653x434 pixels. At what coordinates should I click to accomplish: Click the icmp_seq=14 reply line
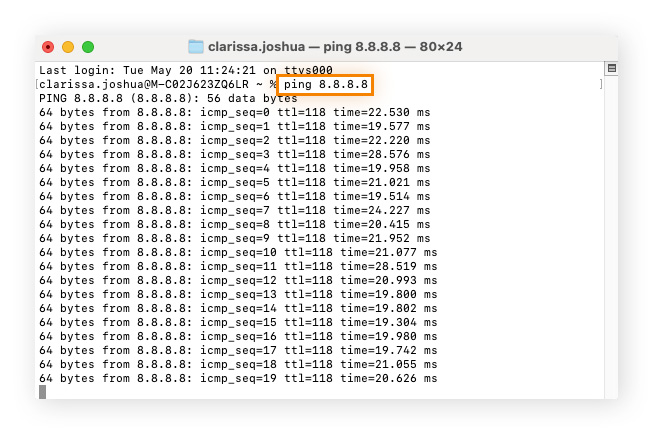click(x=238, y=308)
